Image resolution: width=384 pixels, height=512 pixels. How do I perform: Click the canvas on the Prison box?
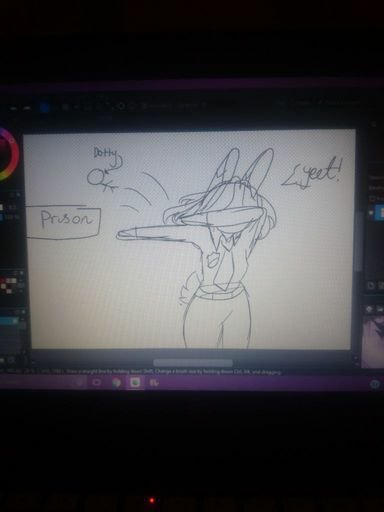pyautogui.click(x=64, y=223)
